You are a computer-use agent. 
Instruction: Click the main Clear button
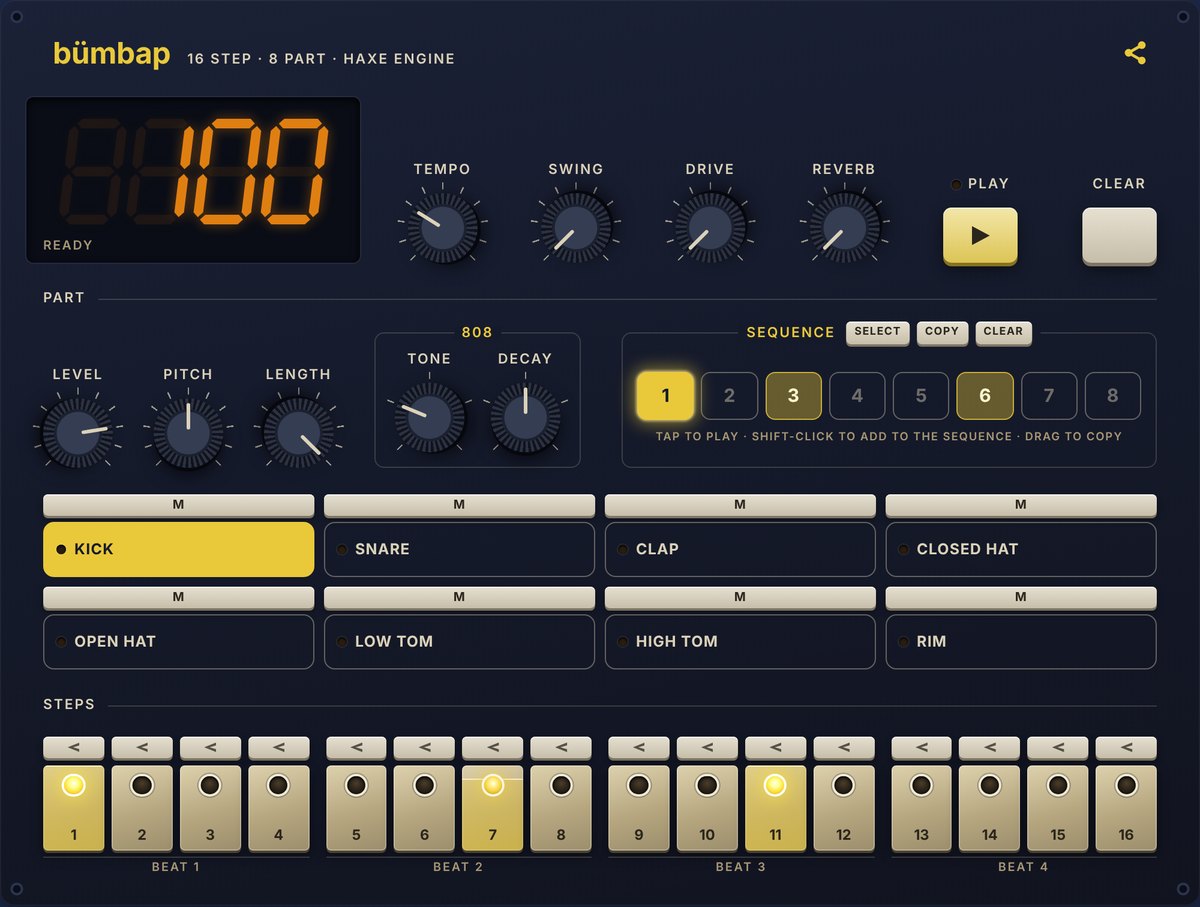(1119, 236)
